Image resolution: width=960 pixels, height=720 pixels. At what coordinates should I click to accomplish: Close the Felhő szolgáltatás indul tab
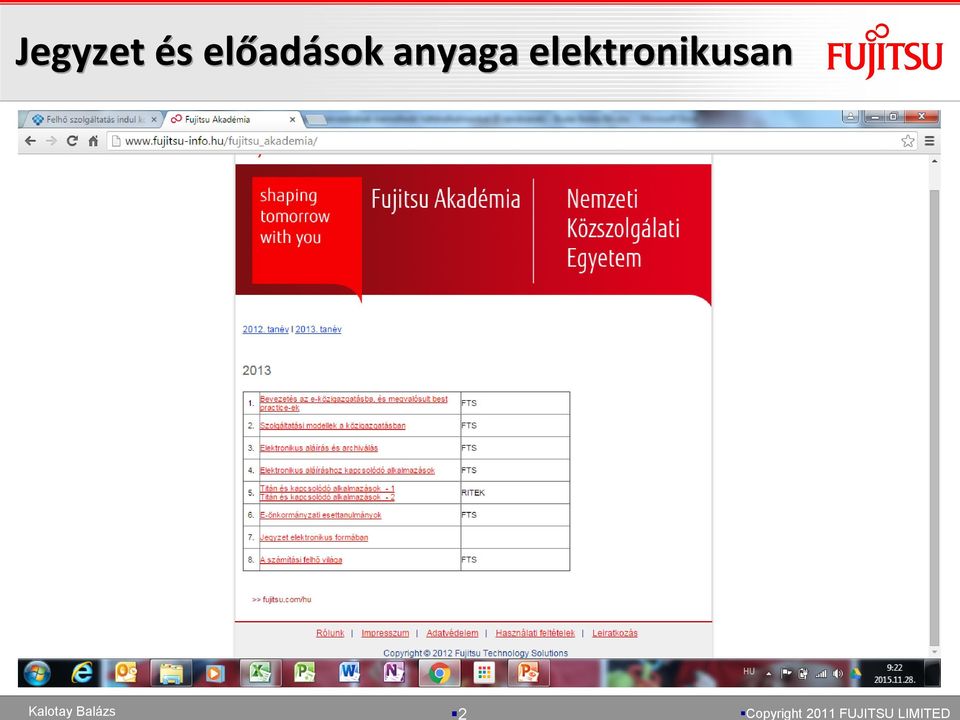(154, 119)
